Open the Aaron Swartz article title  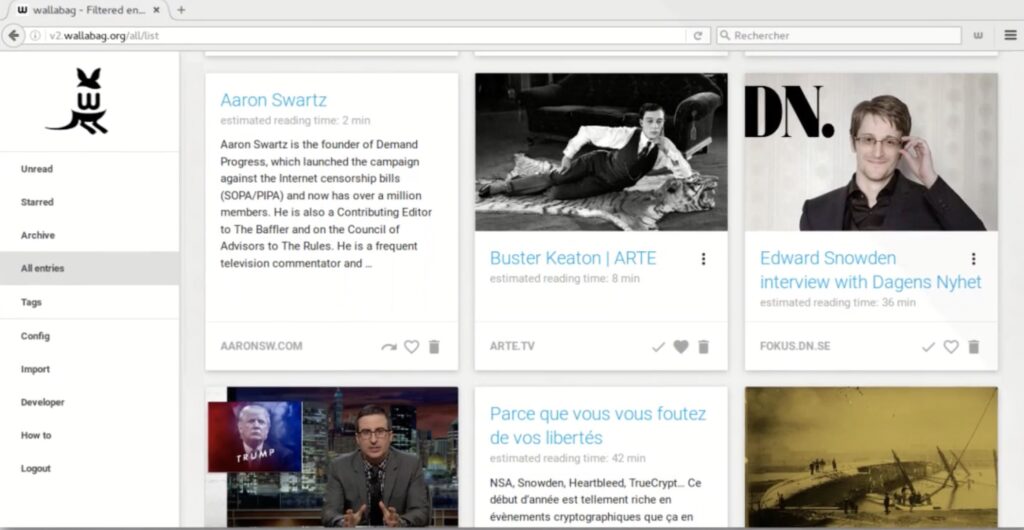(x=273, y=100)
